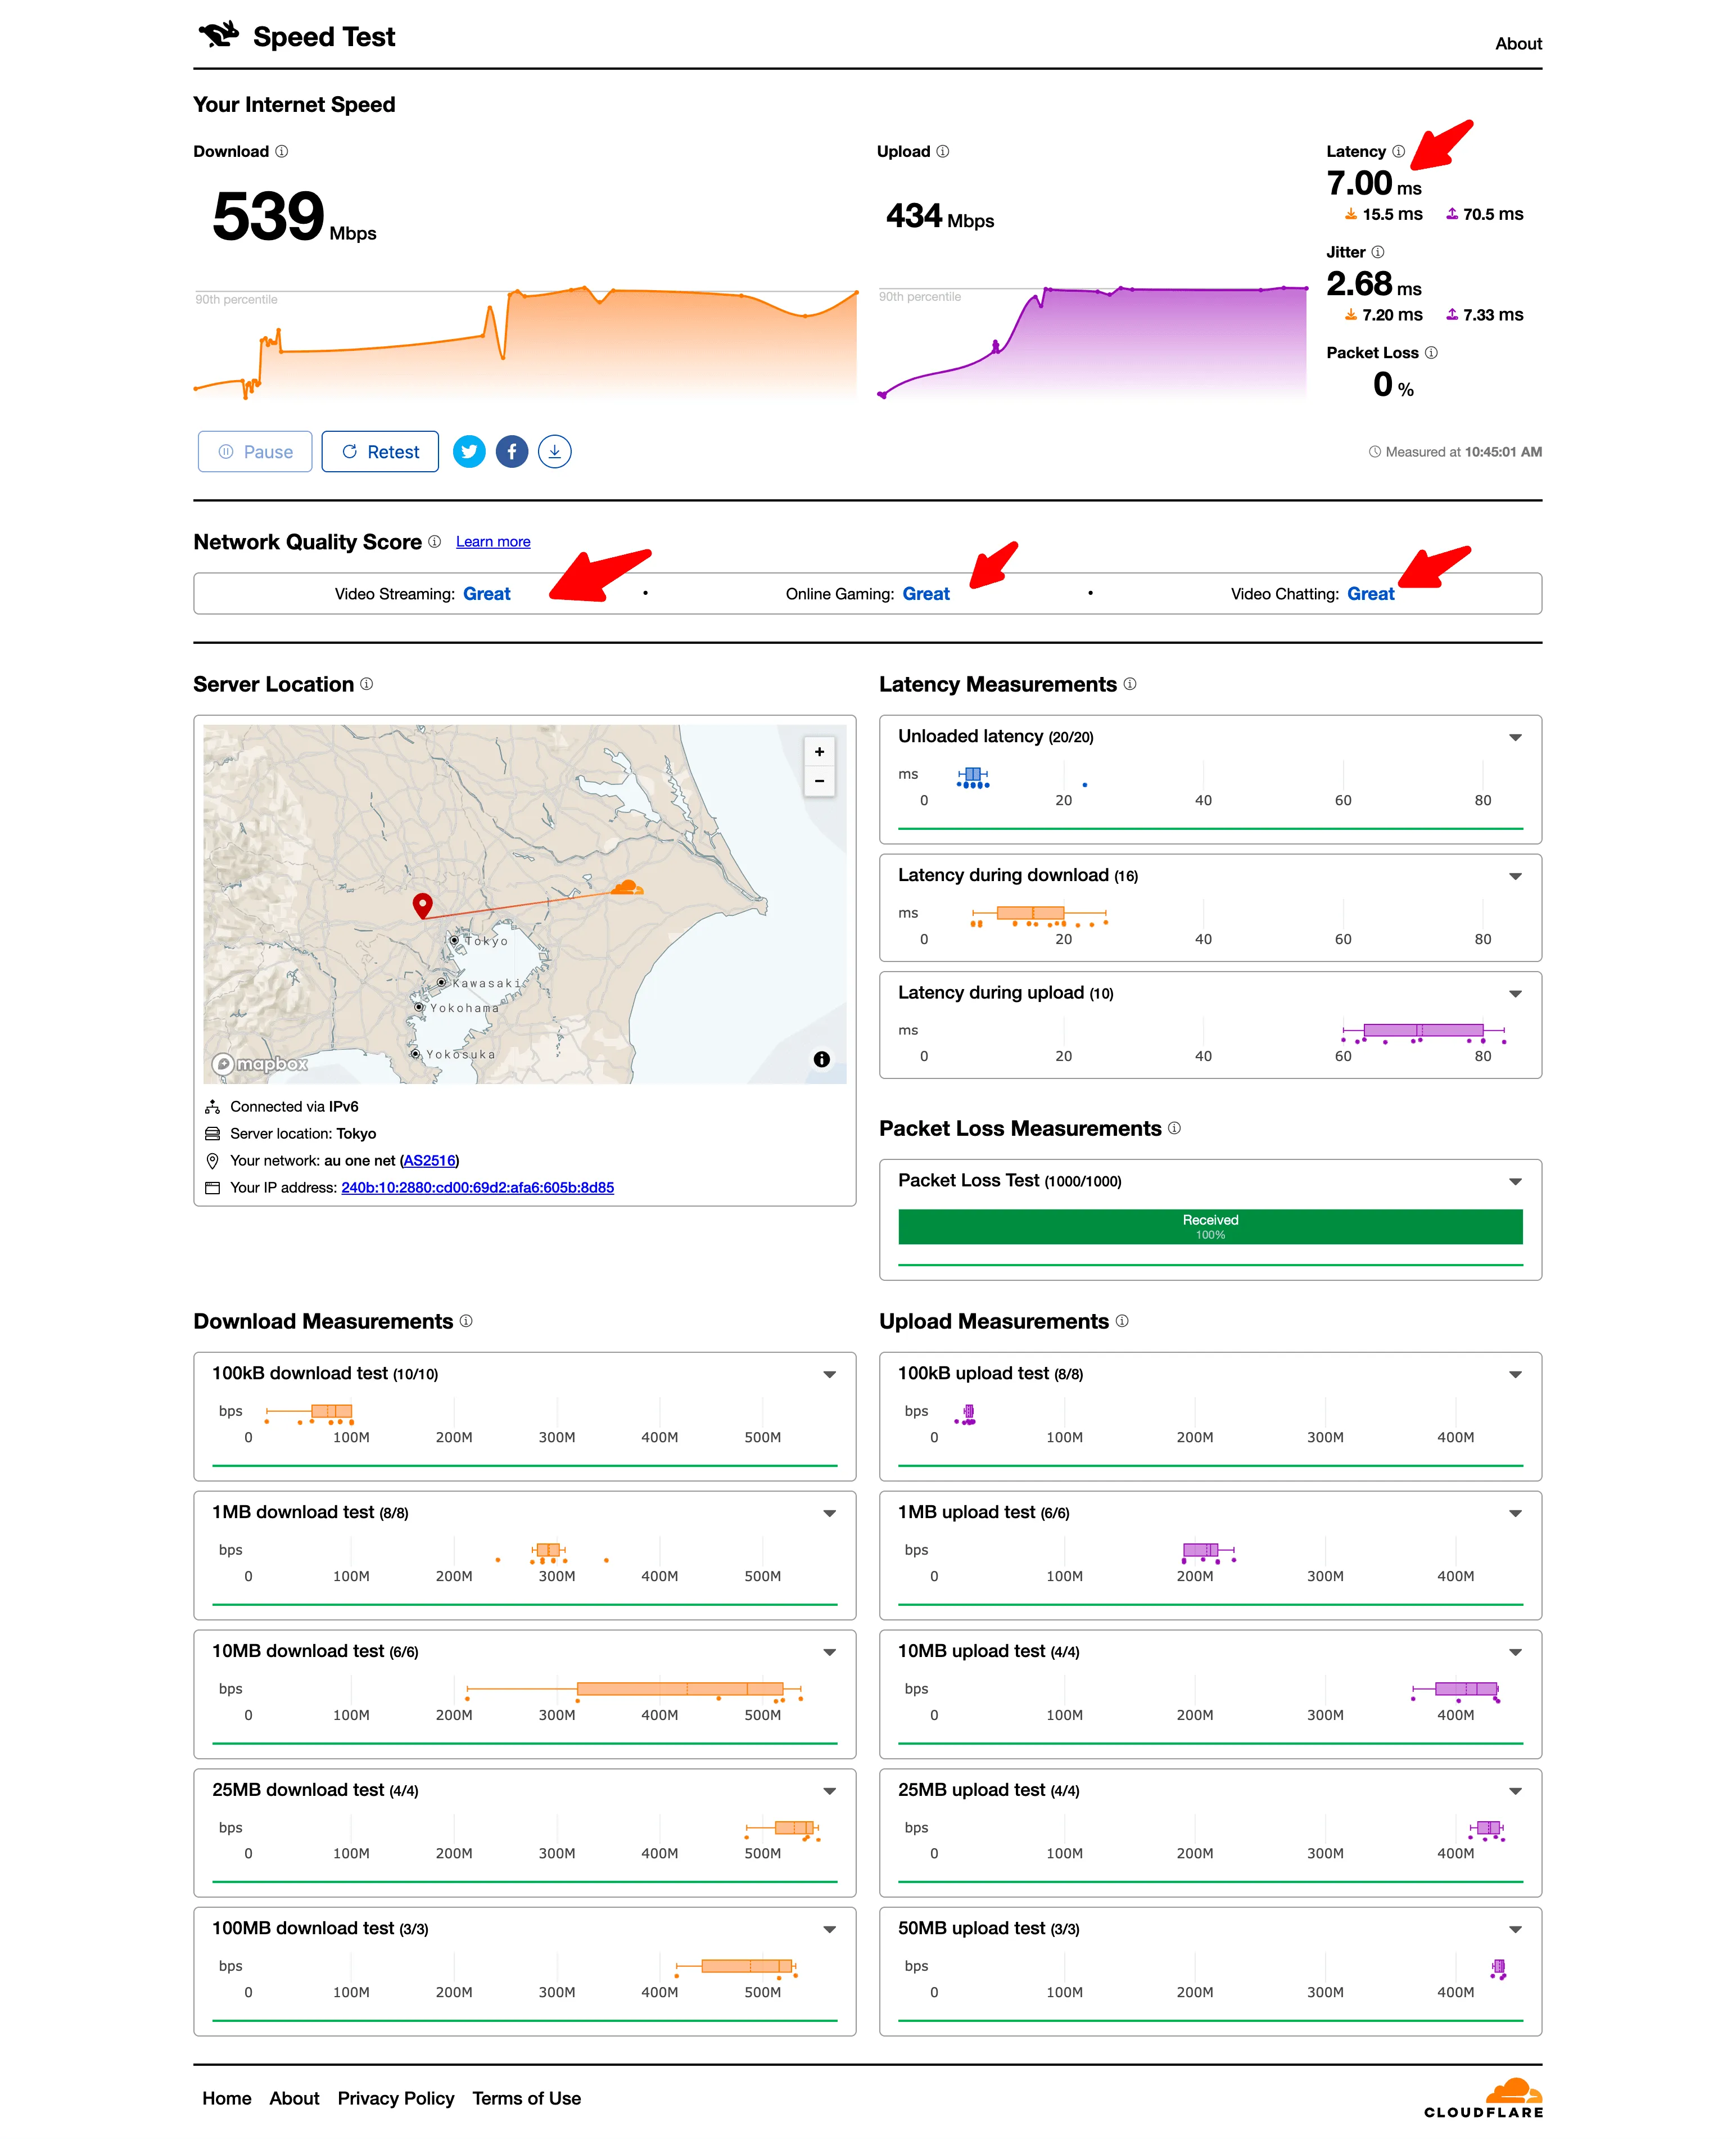Click the map attribution info icon
The width and height of the screenshot is (1736, 2140).
pyautogui.click(x=822, y=1060)
